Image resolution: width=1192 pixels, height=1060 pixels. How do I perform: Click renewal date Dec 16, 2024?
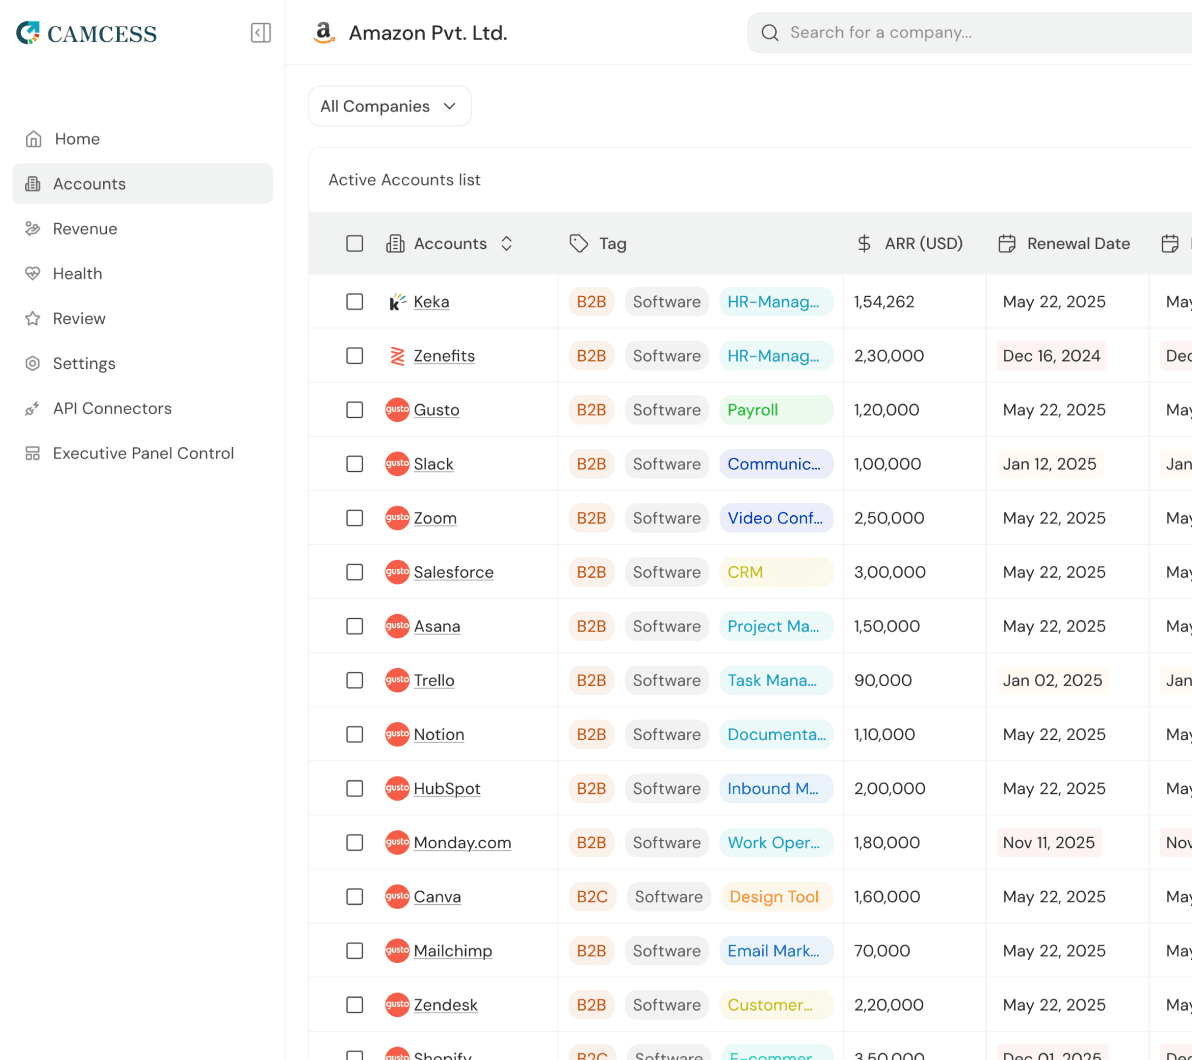(1051, 356)
